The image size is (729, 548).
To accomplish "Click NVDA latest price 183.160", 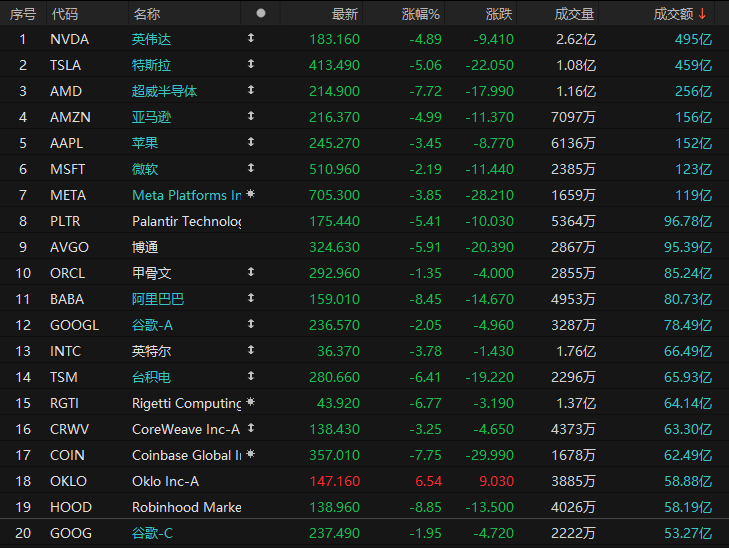I will click(x=335, y=39).
